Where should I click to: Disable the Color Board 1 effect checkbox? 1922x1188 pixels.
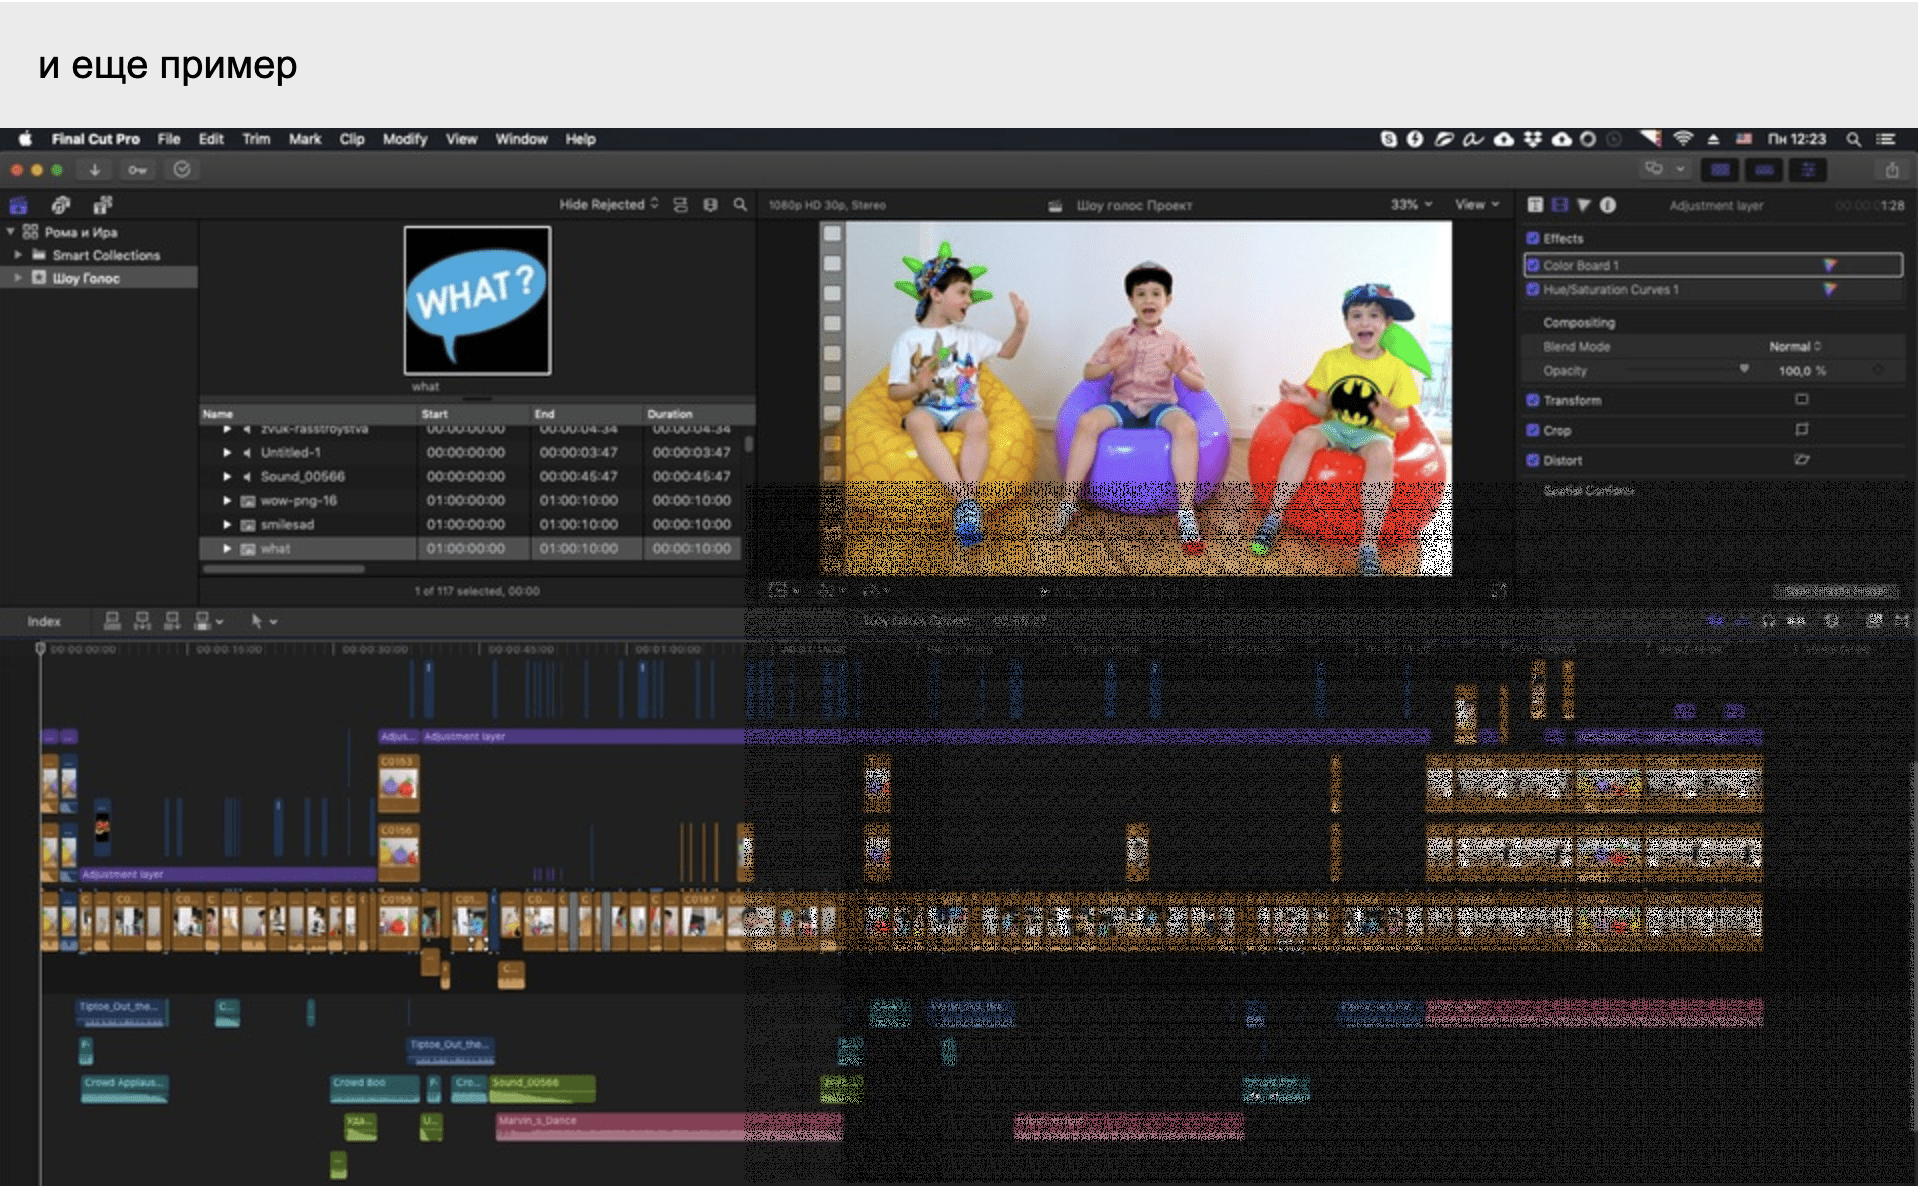pos(1533,266)
